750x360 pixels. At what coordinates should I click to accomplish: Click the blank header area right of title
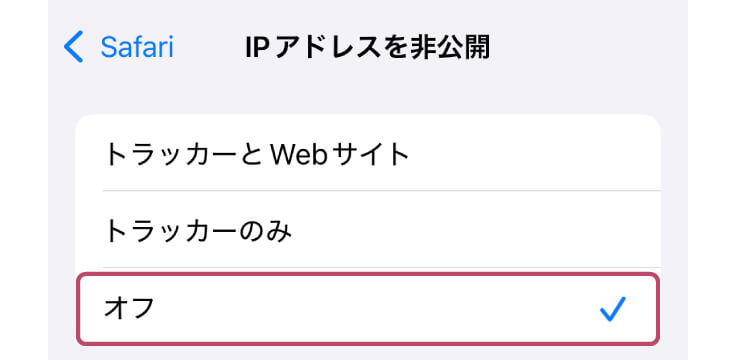click(588, 47)
